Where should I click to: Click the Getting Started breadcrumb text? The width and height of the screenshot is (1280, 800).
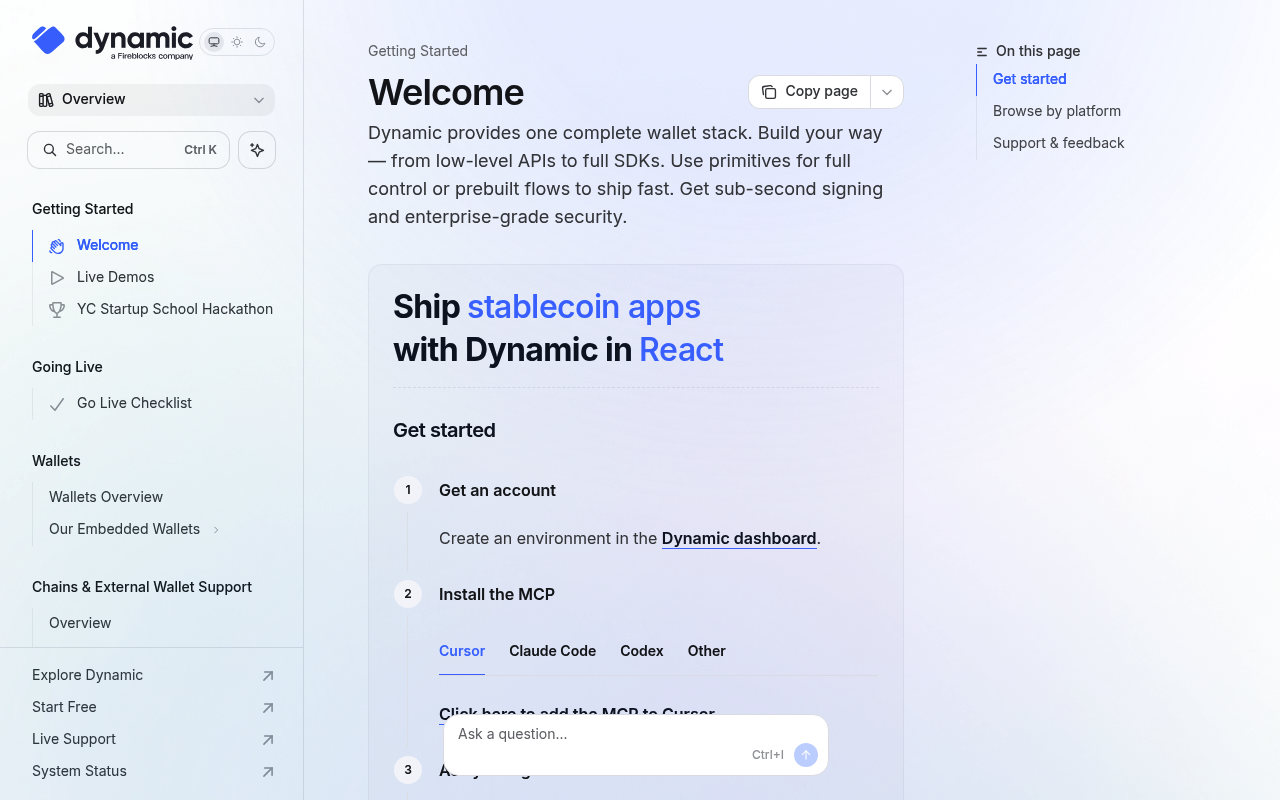(418, 51)
